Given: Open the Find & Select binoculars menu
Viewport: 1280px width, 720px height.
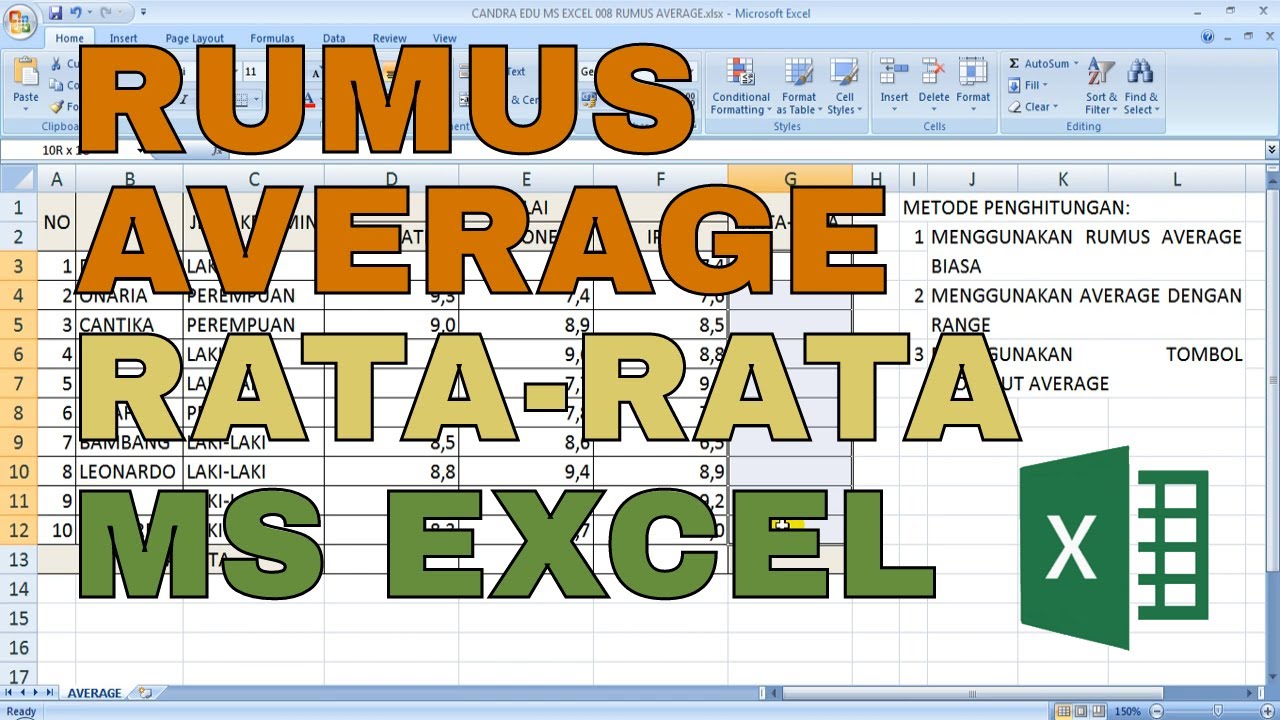Looking at the screenshot, I should [x=1141, y=86].
